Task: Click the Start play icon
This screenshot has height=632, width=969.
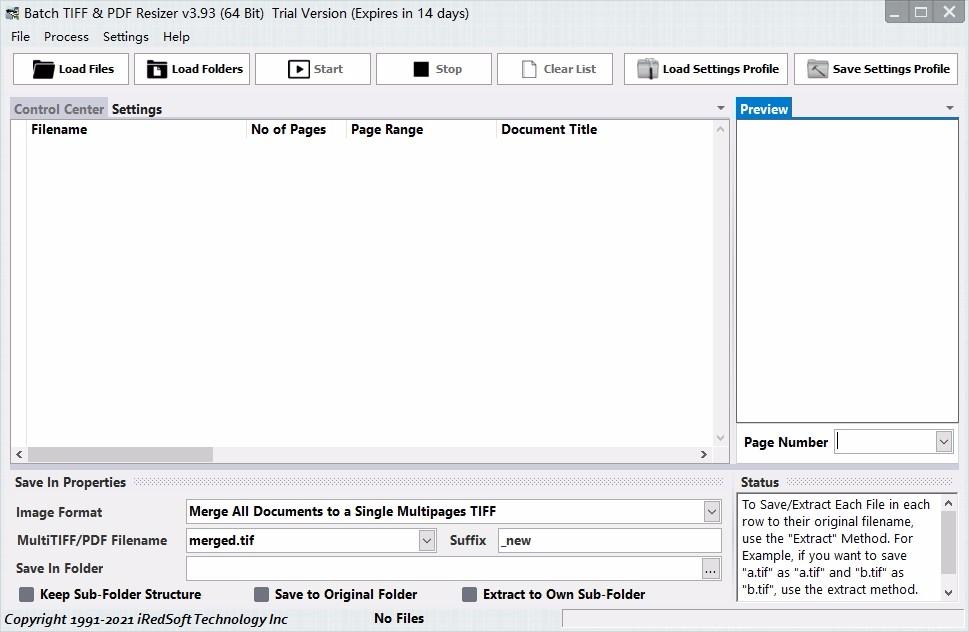Action: (x=298, y=69)
